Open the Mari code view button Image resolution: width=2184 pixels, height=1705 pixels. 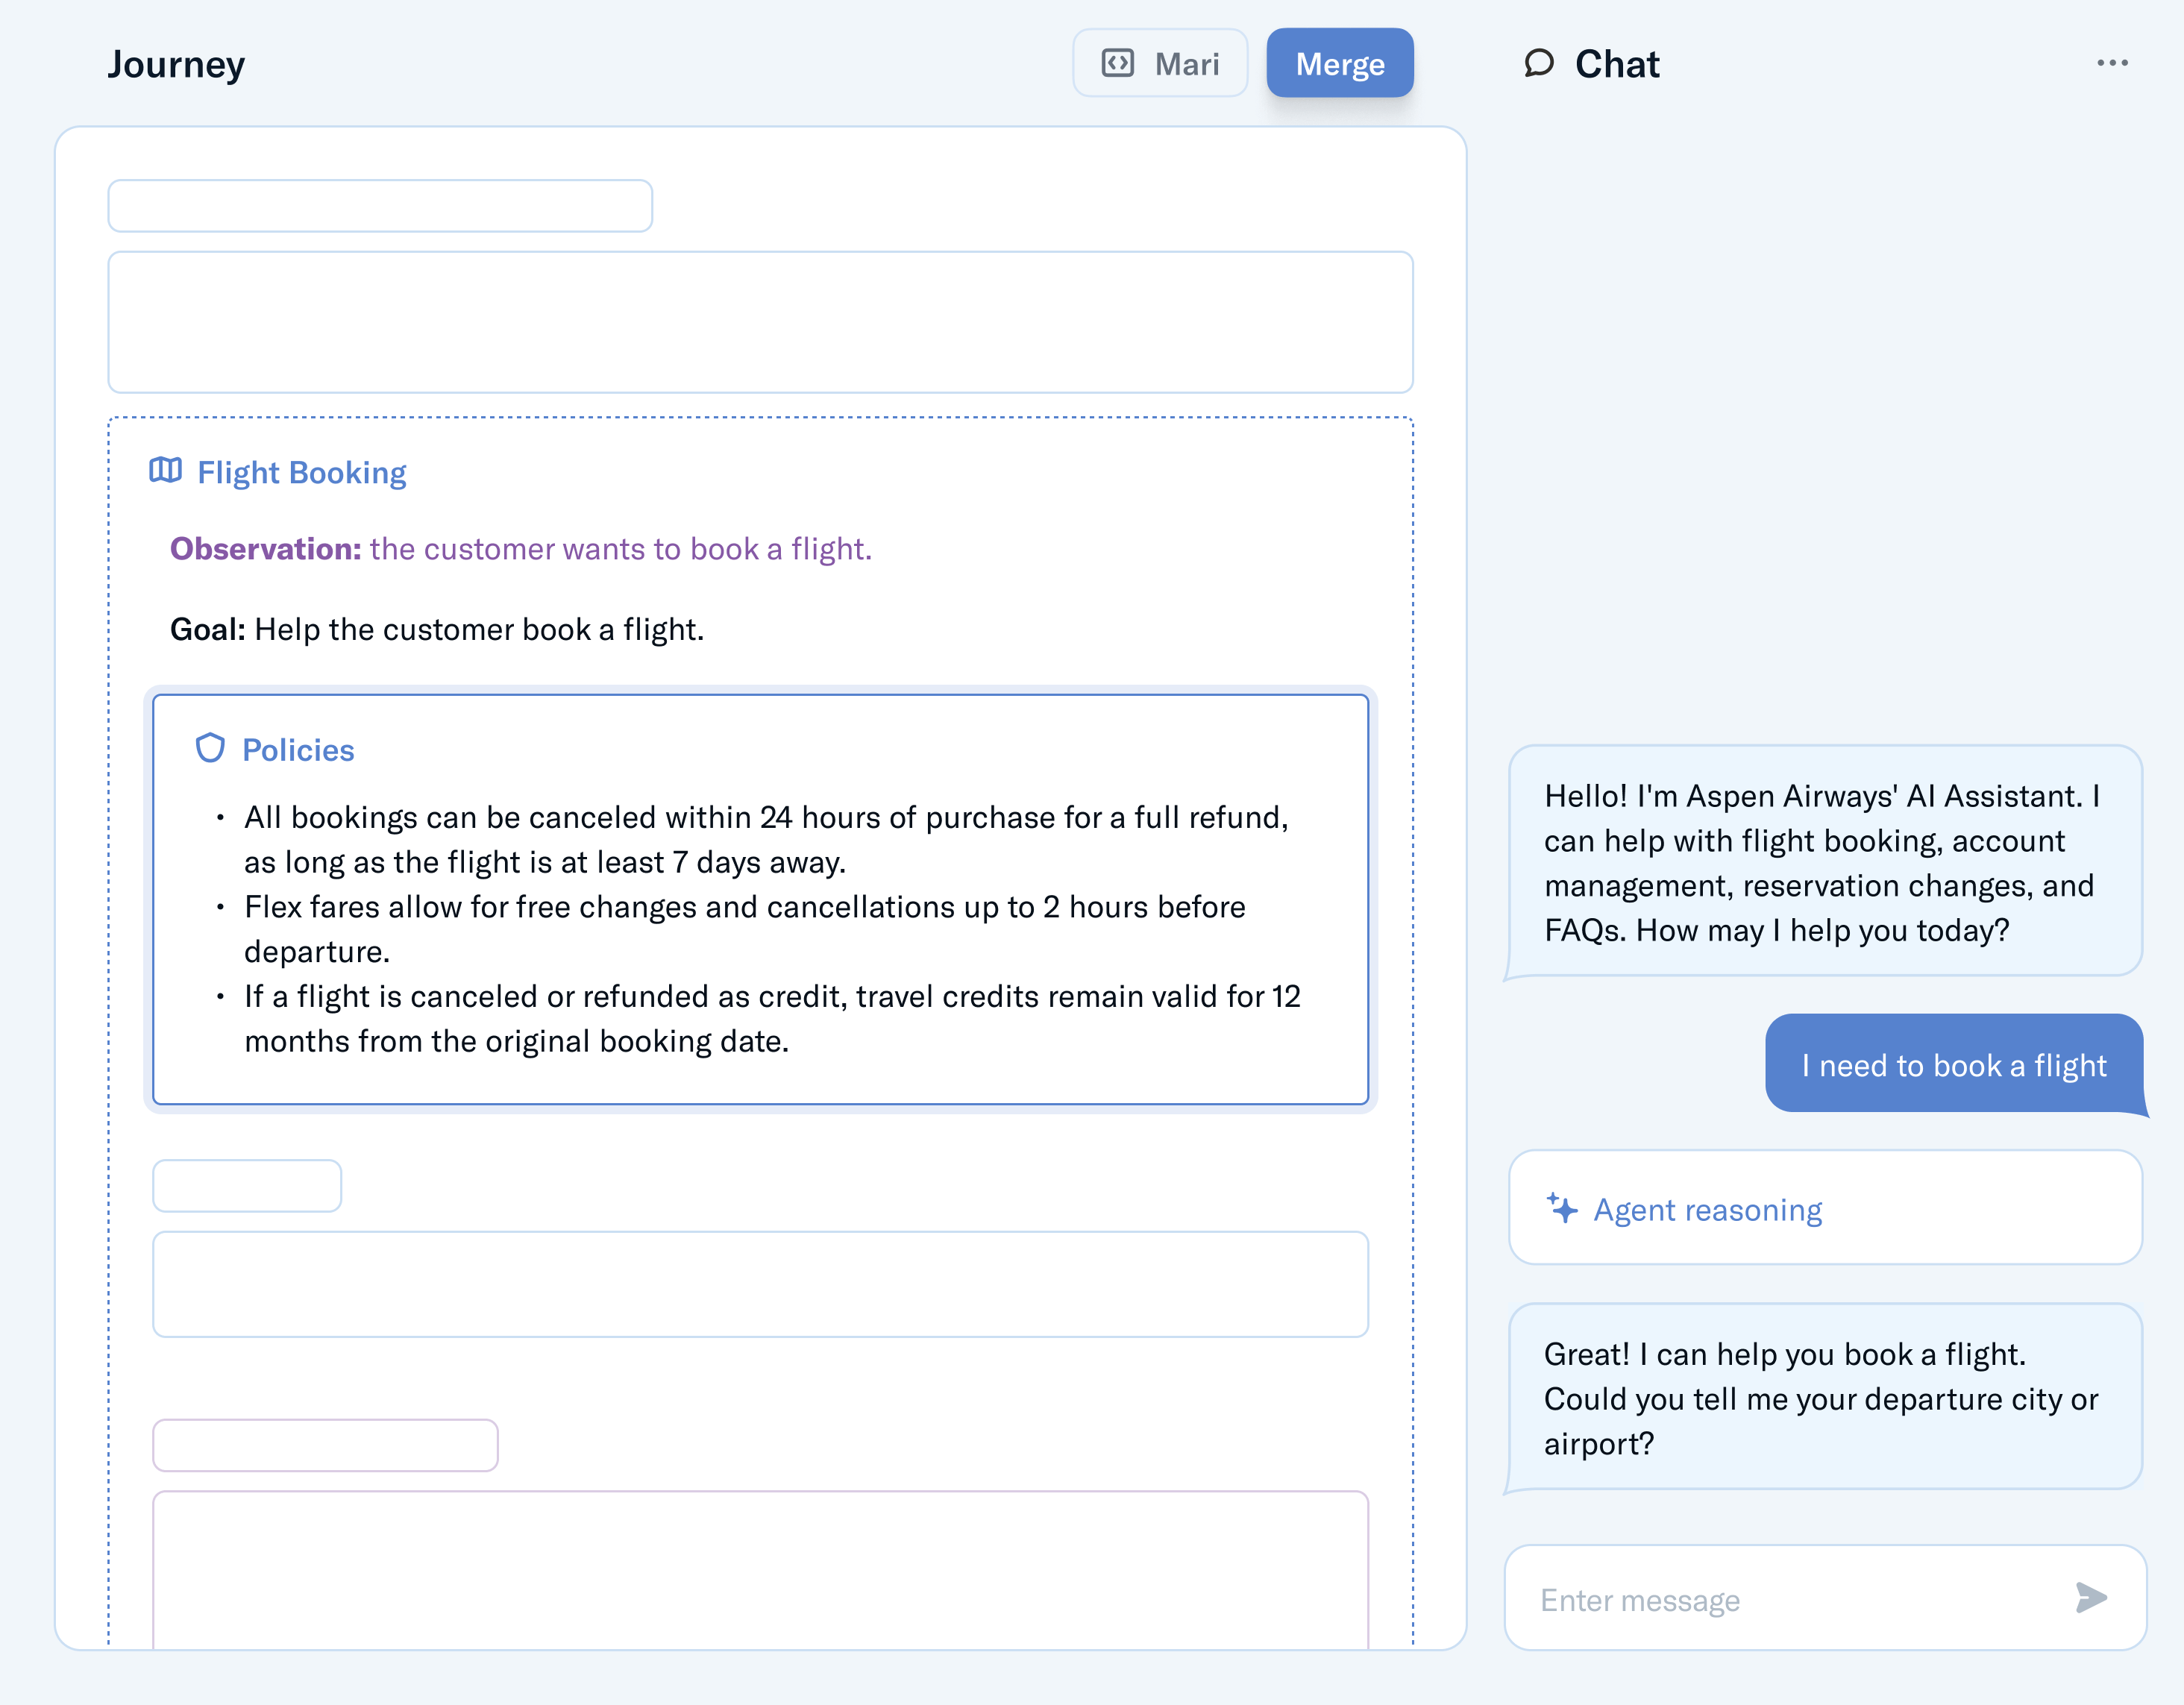1160,64
